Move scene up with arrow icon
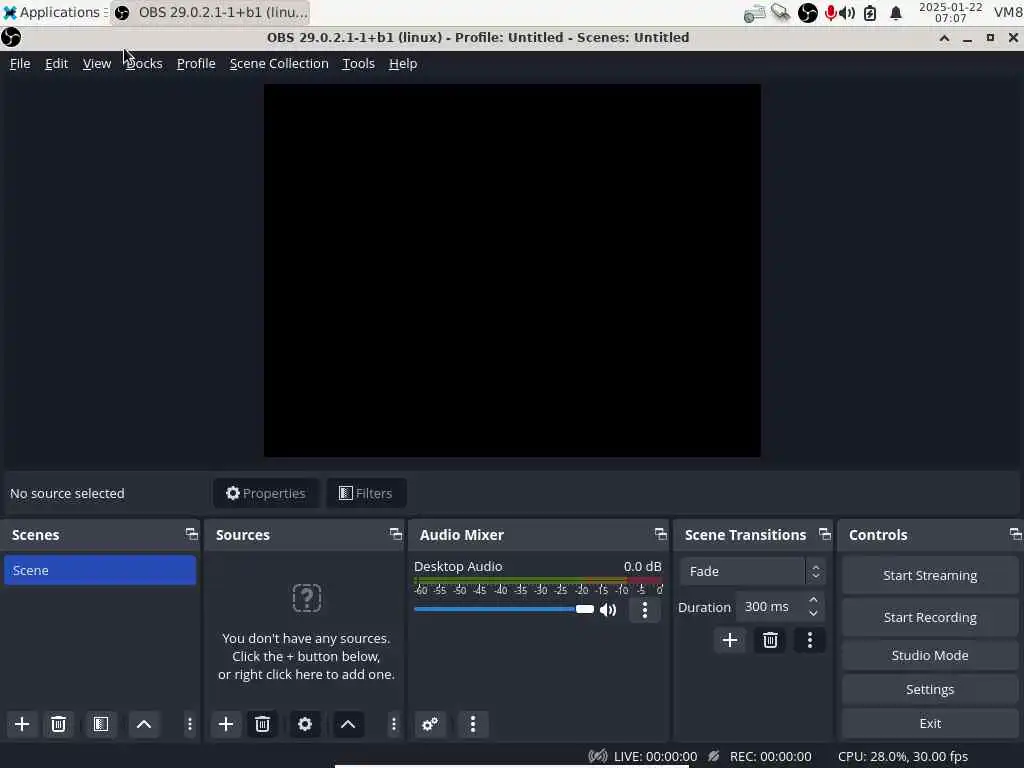 pyautogui.click(x=144, y=724)
